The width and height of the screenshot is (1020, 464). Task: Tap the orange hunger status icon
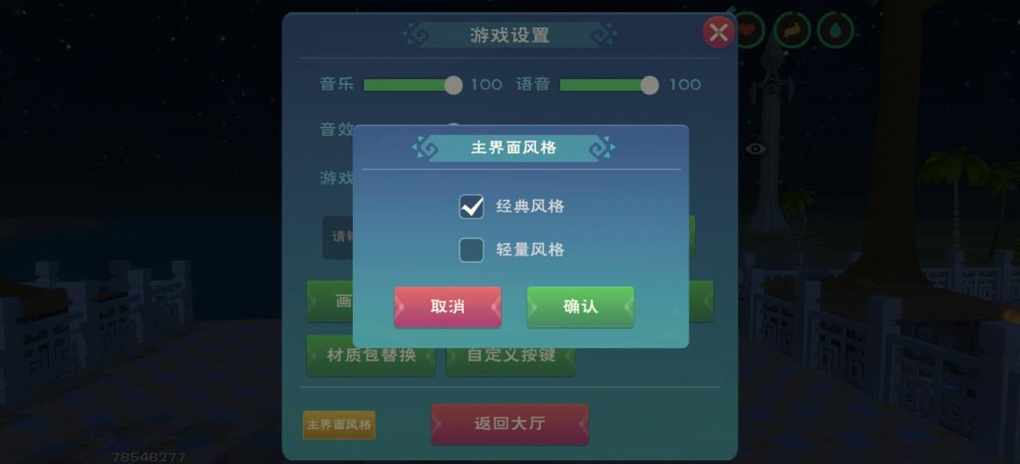pos(792,29)
